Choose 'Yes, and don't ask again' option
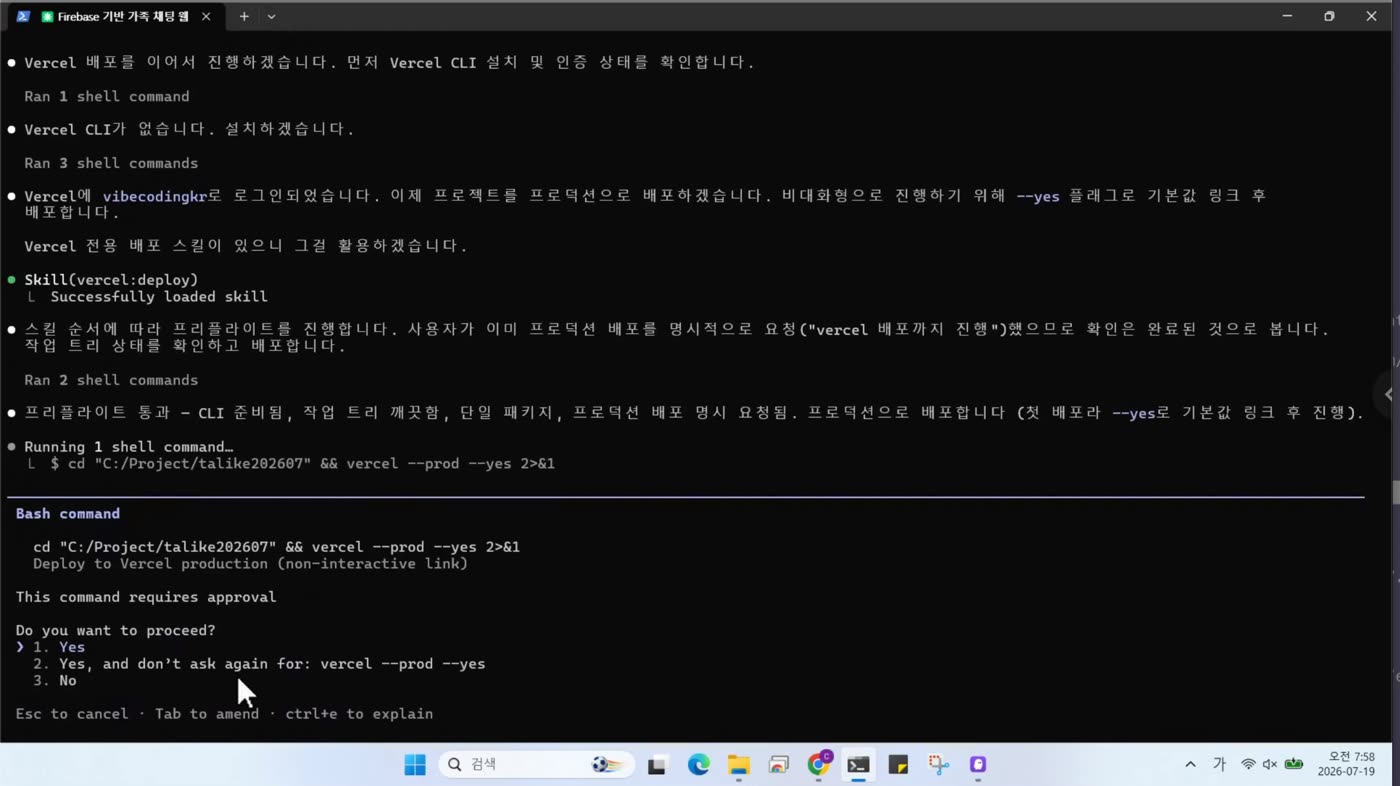1400x786 pixels. click(259, 664)
